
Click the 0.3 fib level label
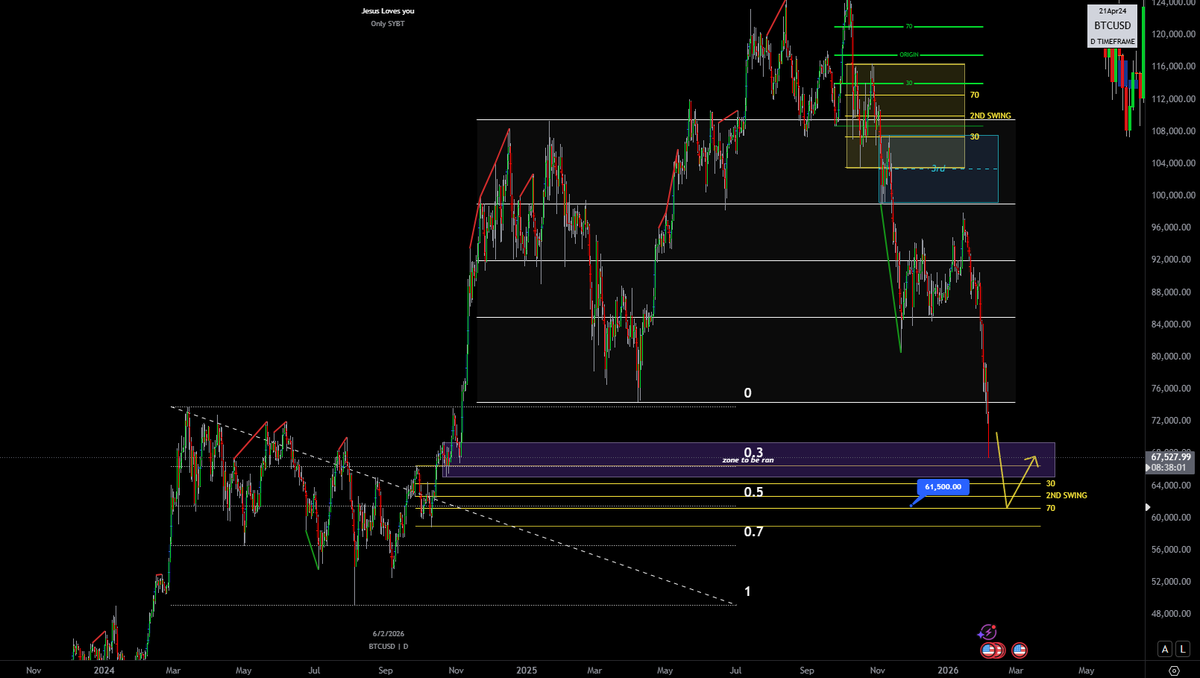pos(754,452)
